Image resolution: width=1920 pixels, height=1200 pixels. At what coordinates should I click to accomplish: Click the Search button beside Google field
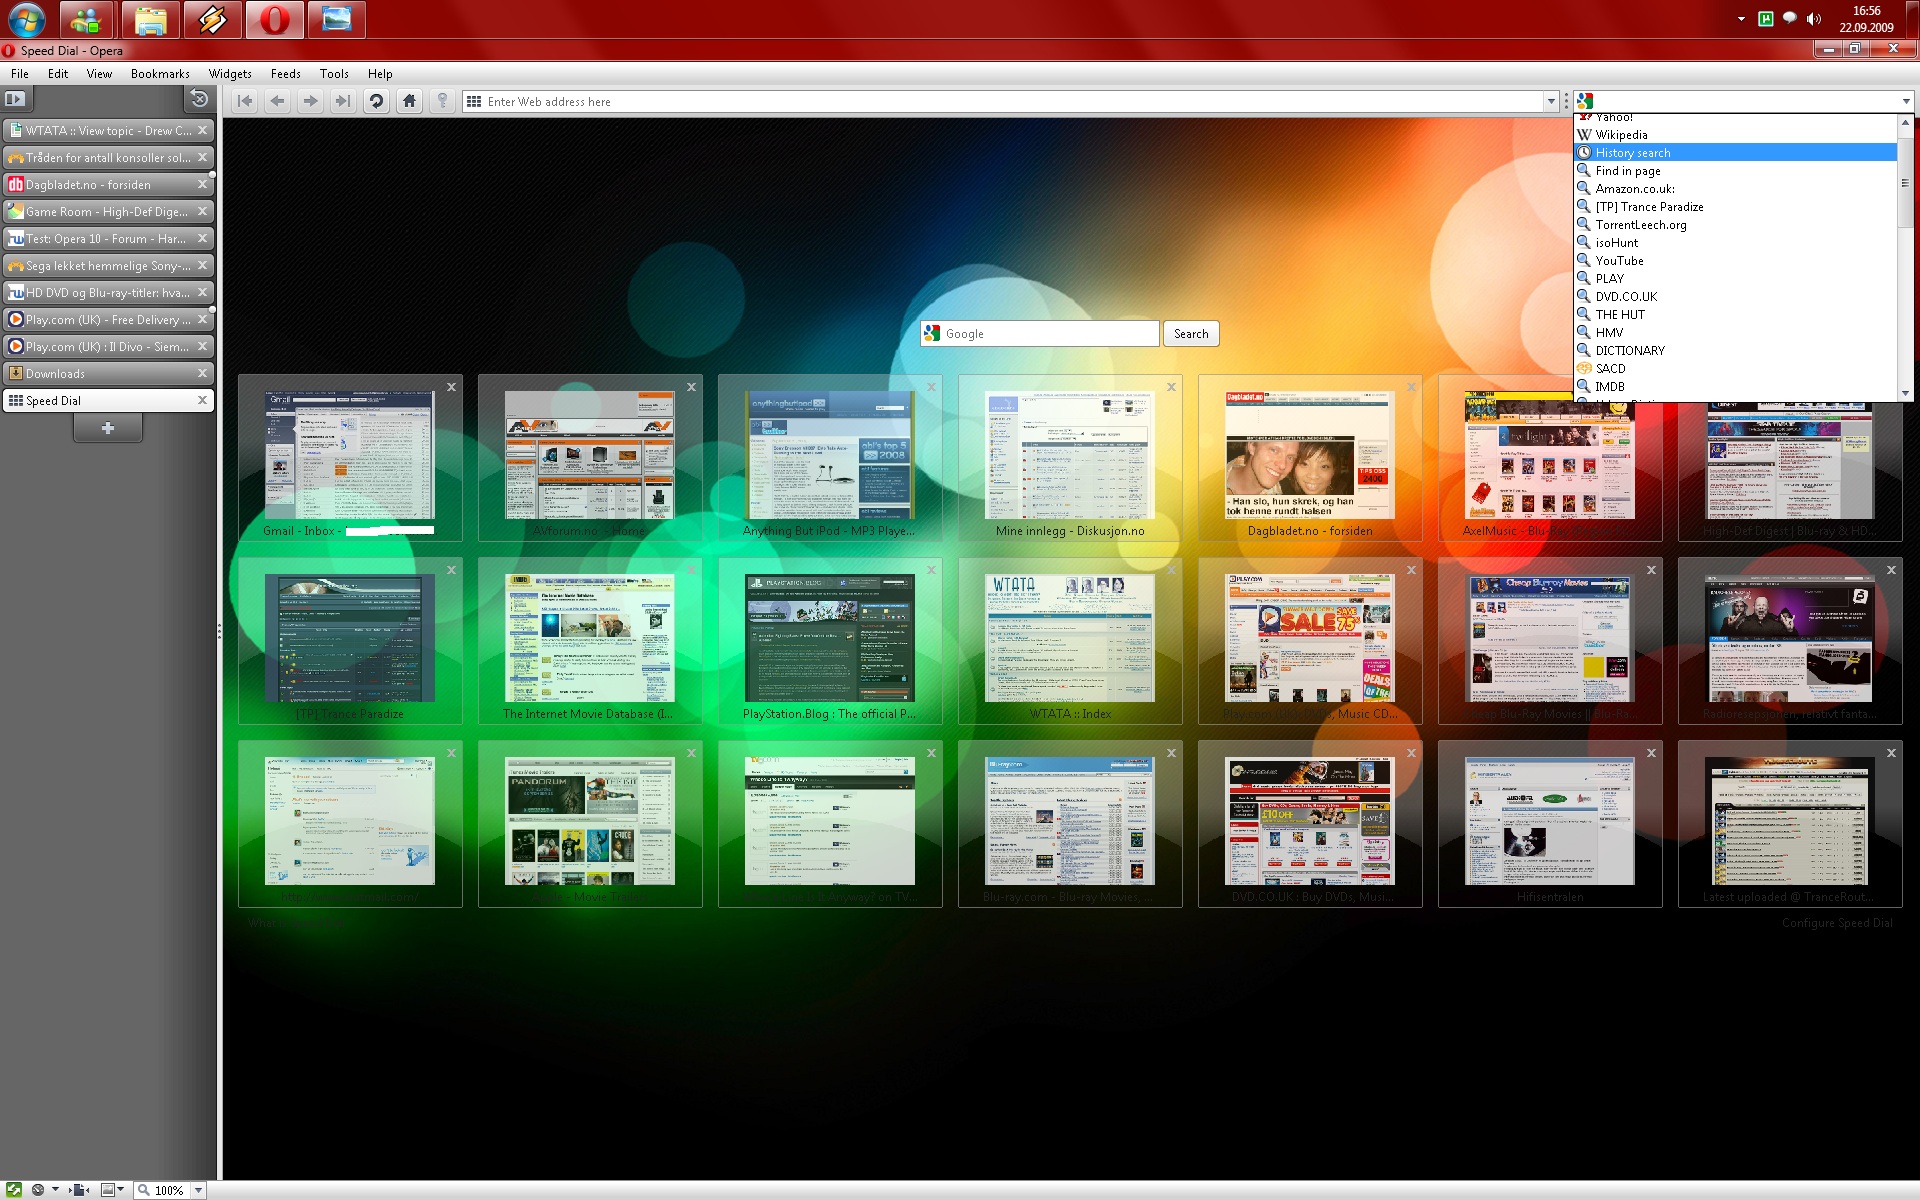1190,334
